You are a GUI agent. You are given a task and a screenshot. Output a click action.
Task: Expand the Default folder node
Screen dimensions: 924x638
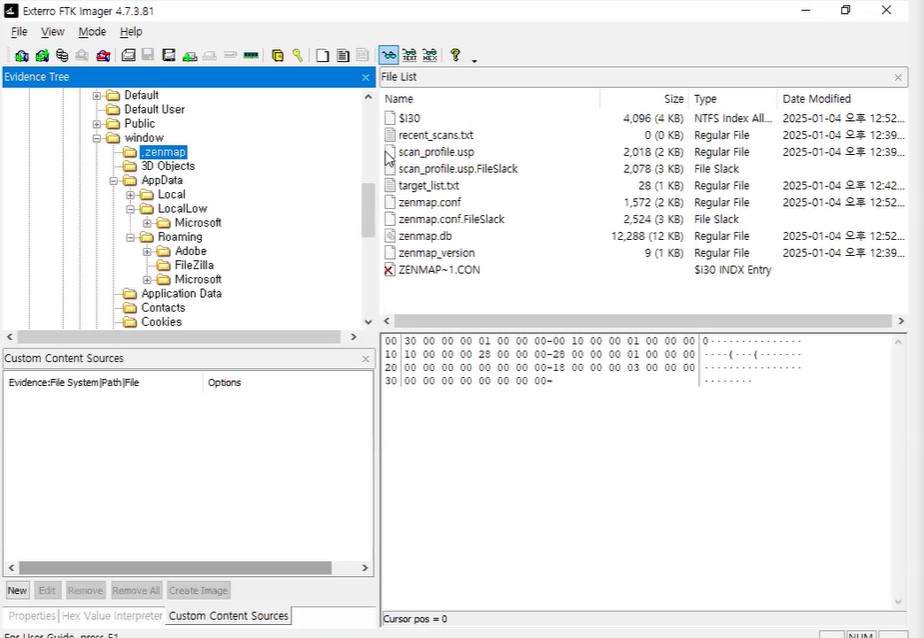tap(97, 95)
